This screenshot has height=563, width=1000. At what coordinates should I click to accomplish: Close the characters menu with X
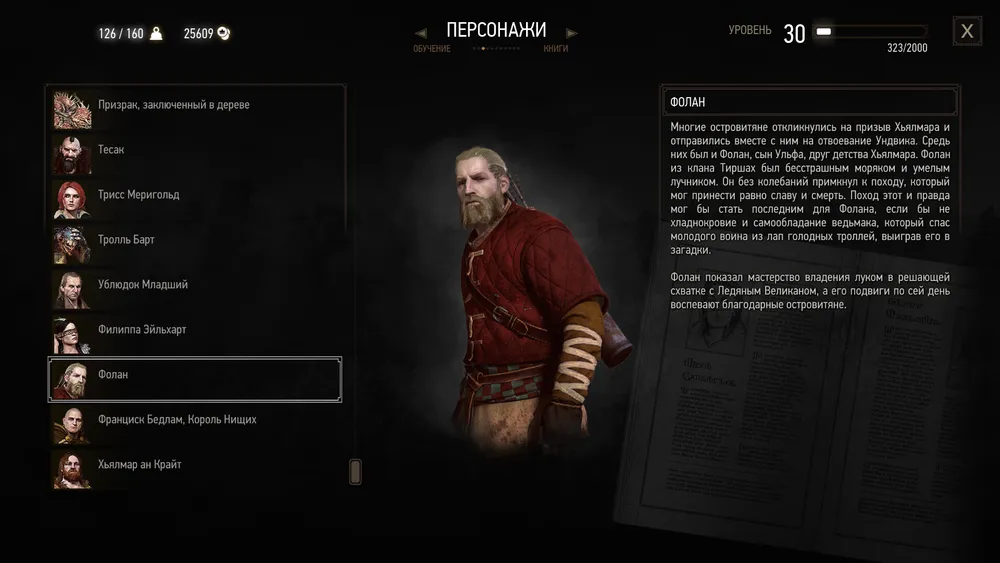(x=967, y=31)
